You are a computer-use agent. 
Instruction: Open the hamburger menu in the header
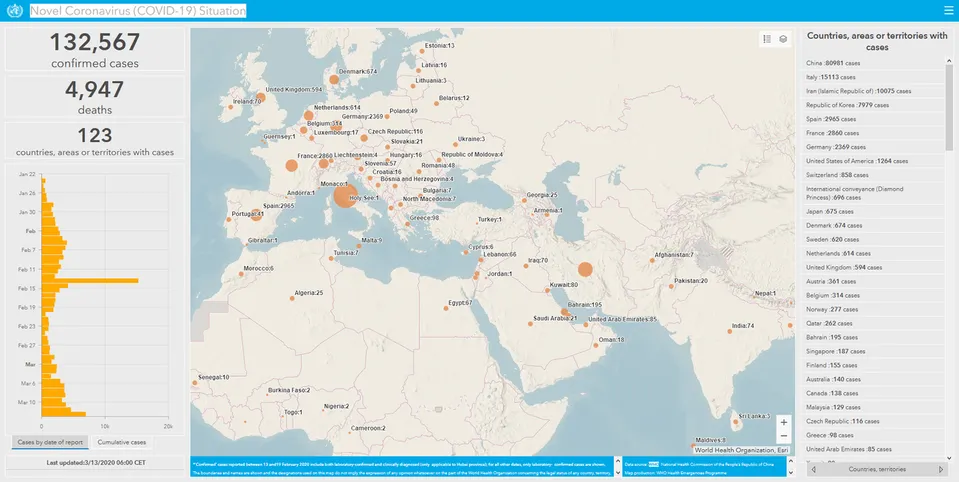click(949, 10)
